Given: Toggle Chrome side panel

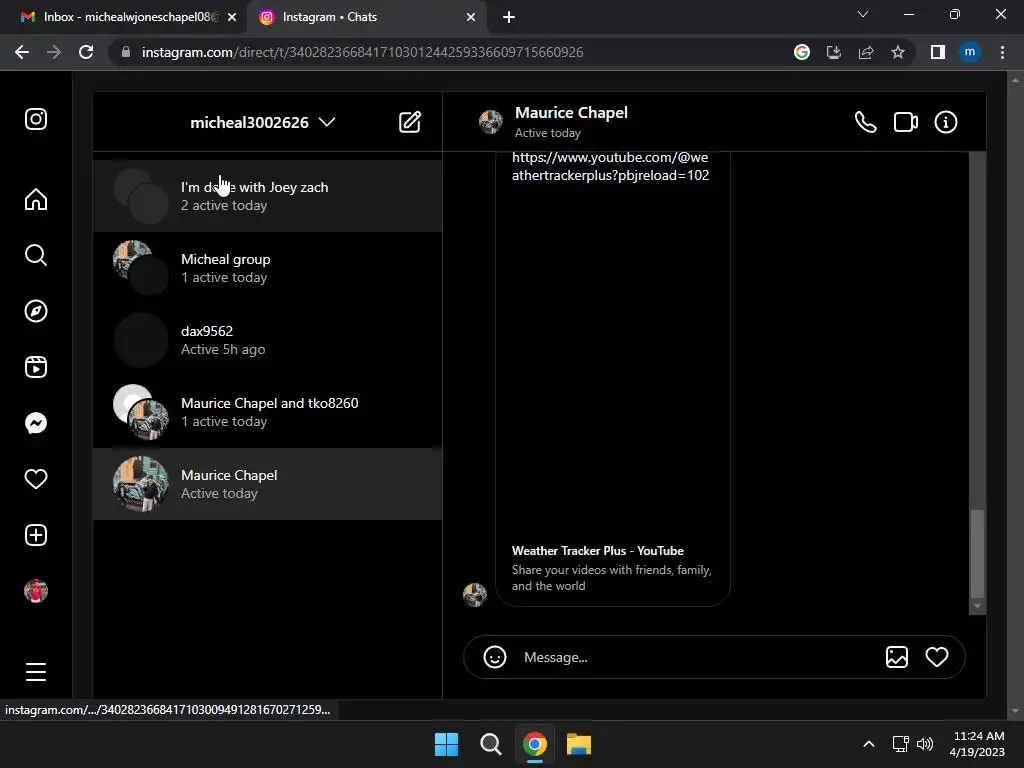Looking at the screenshot, I should tap(938, 52).
